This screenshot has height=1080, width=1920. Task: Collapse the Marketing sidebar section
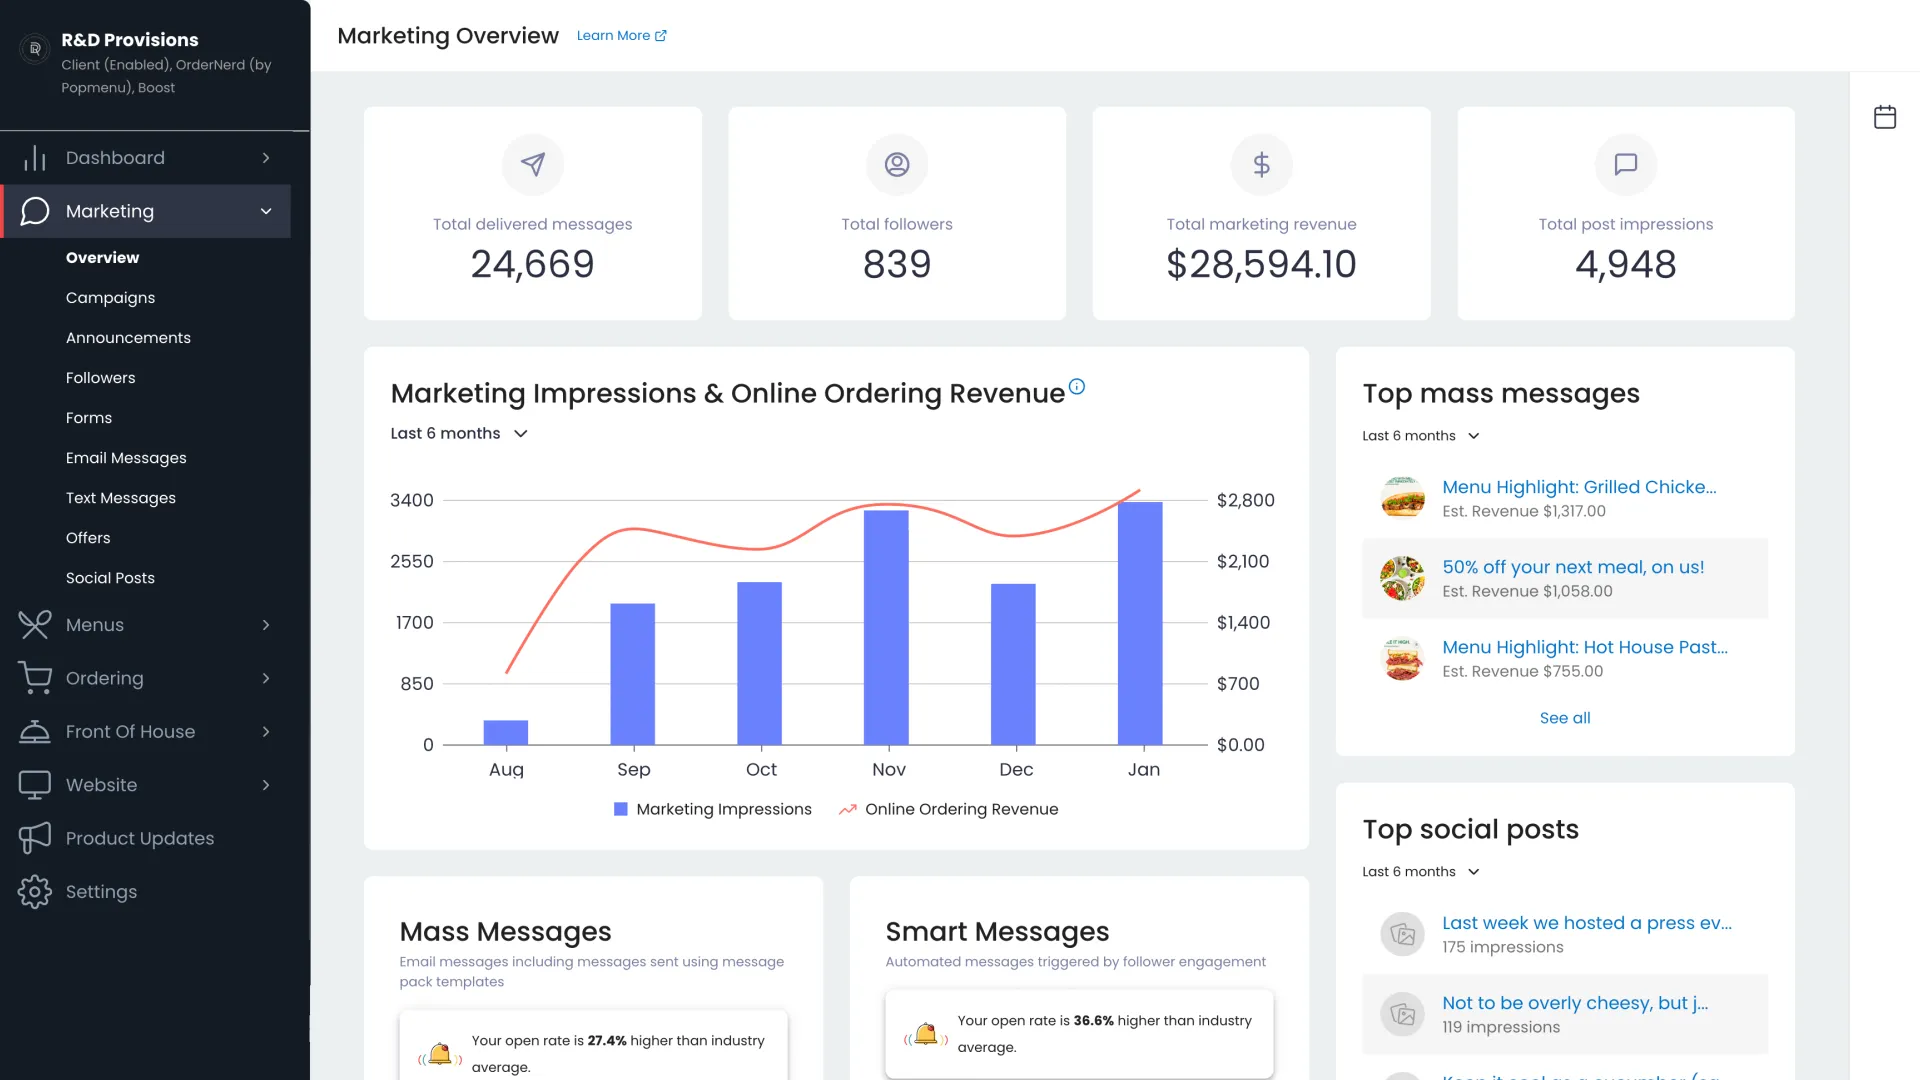(x=266, y=211)
